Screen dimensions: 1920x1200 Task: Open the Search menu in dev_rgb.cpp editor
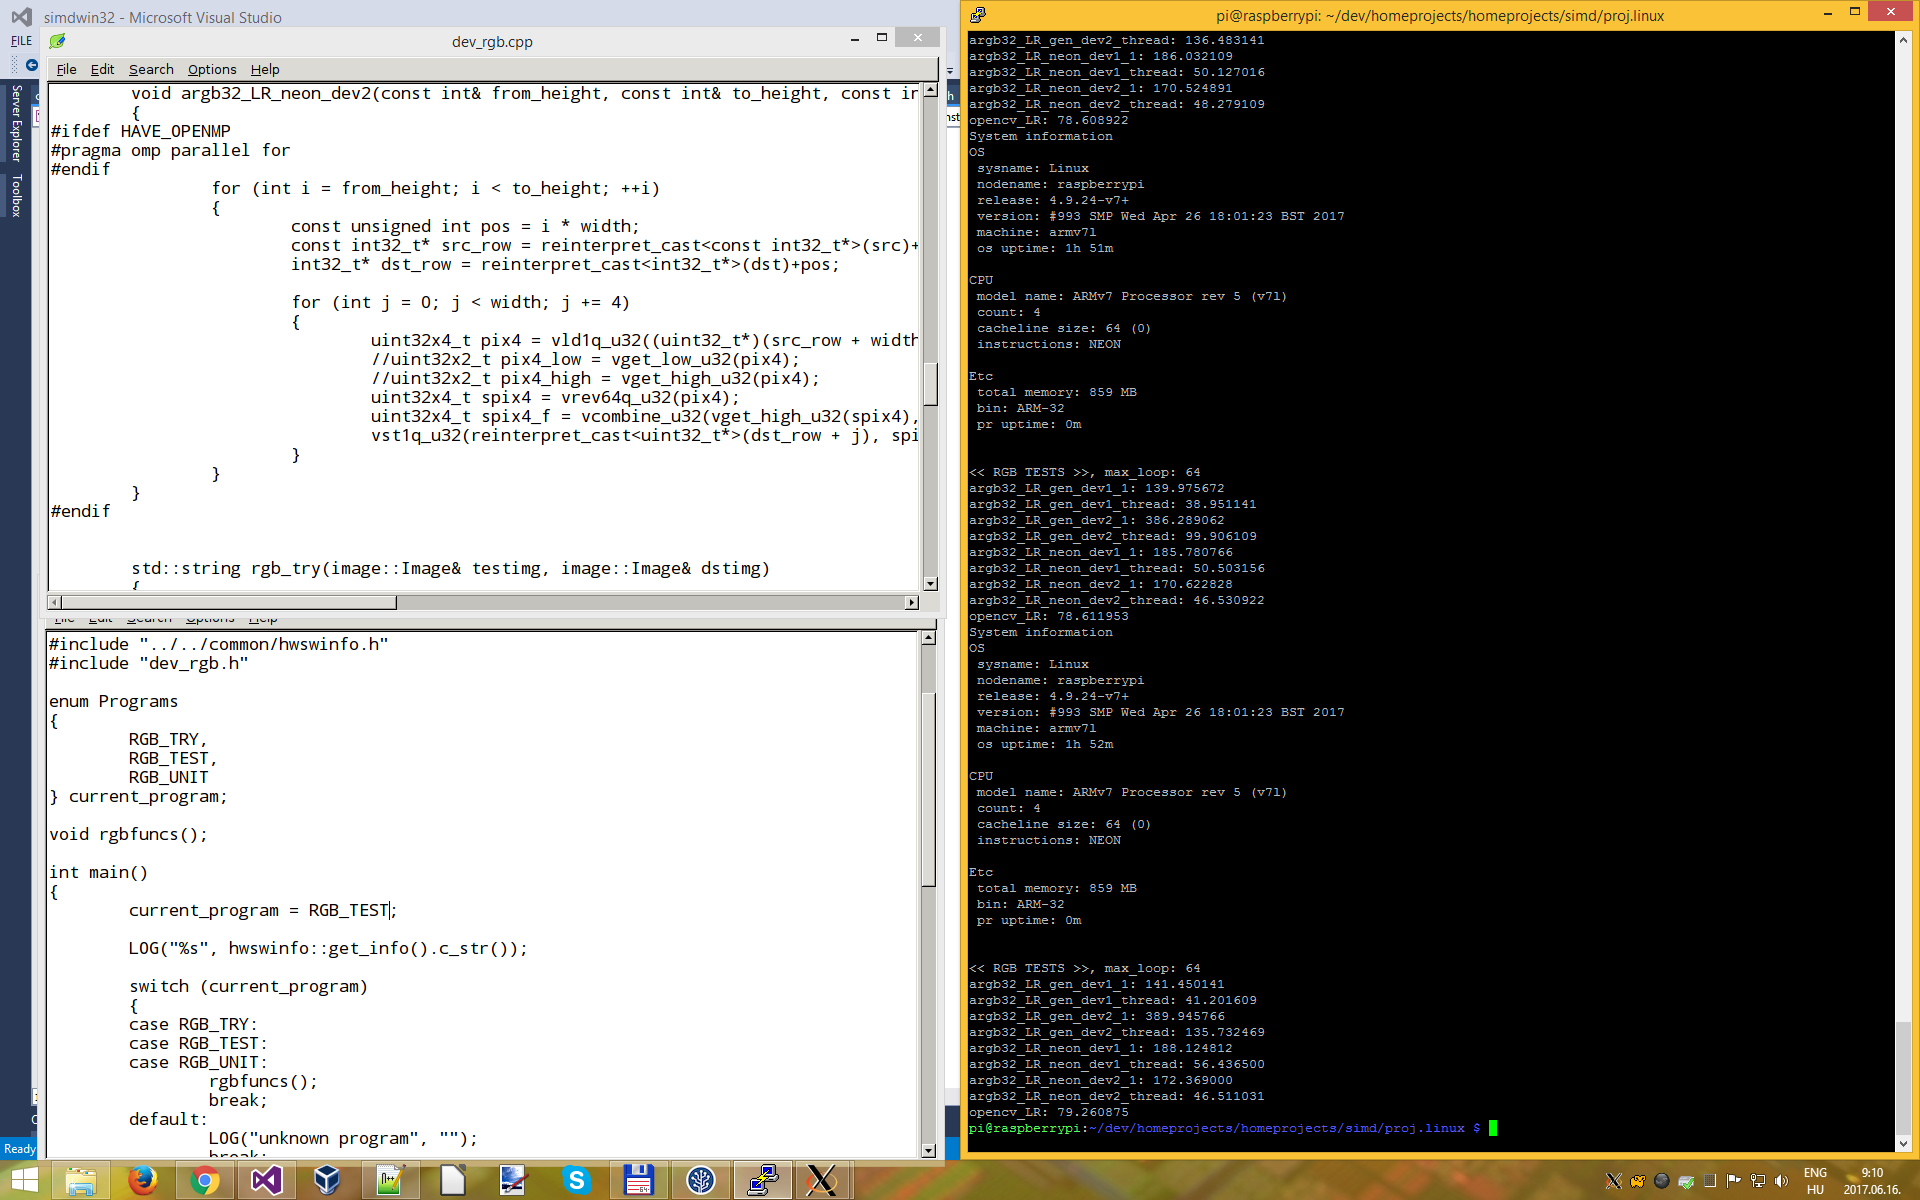click(151, 69)
